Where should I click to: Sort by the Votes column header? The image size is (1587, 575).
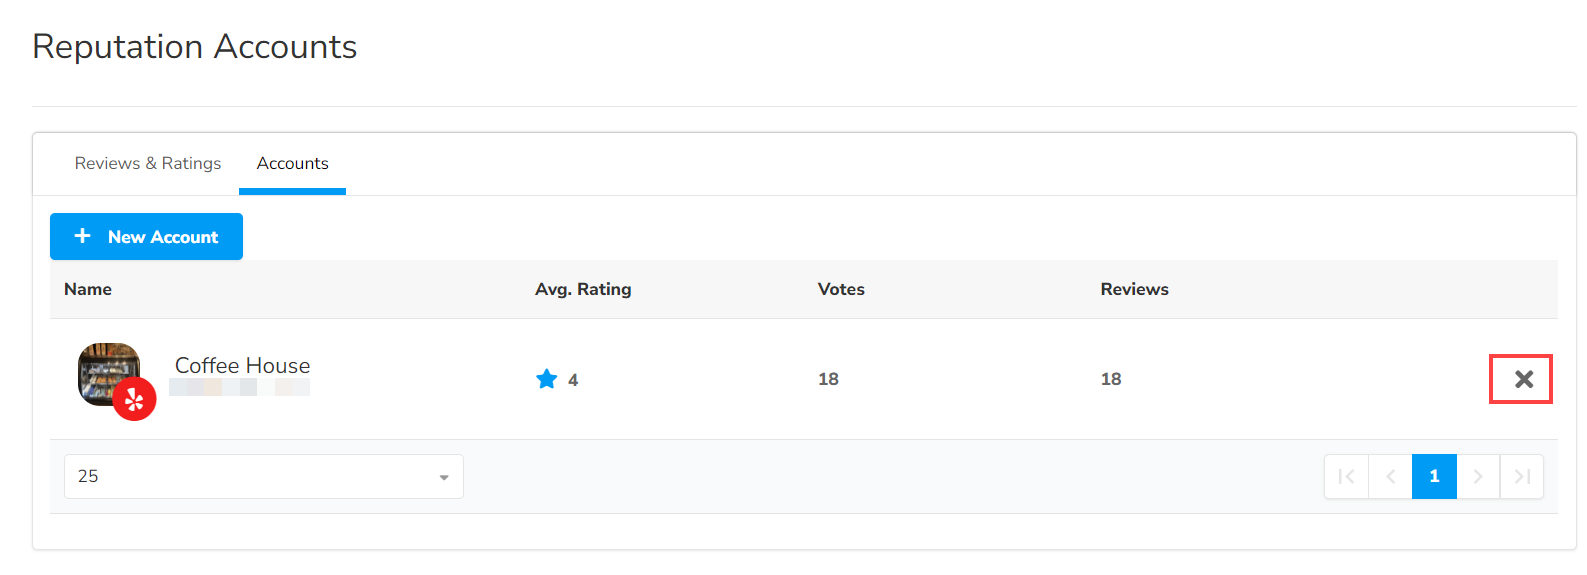841,289
